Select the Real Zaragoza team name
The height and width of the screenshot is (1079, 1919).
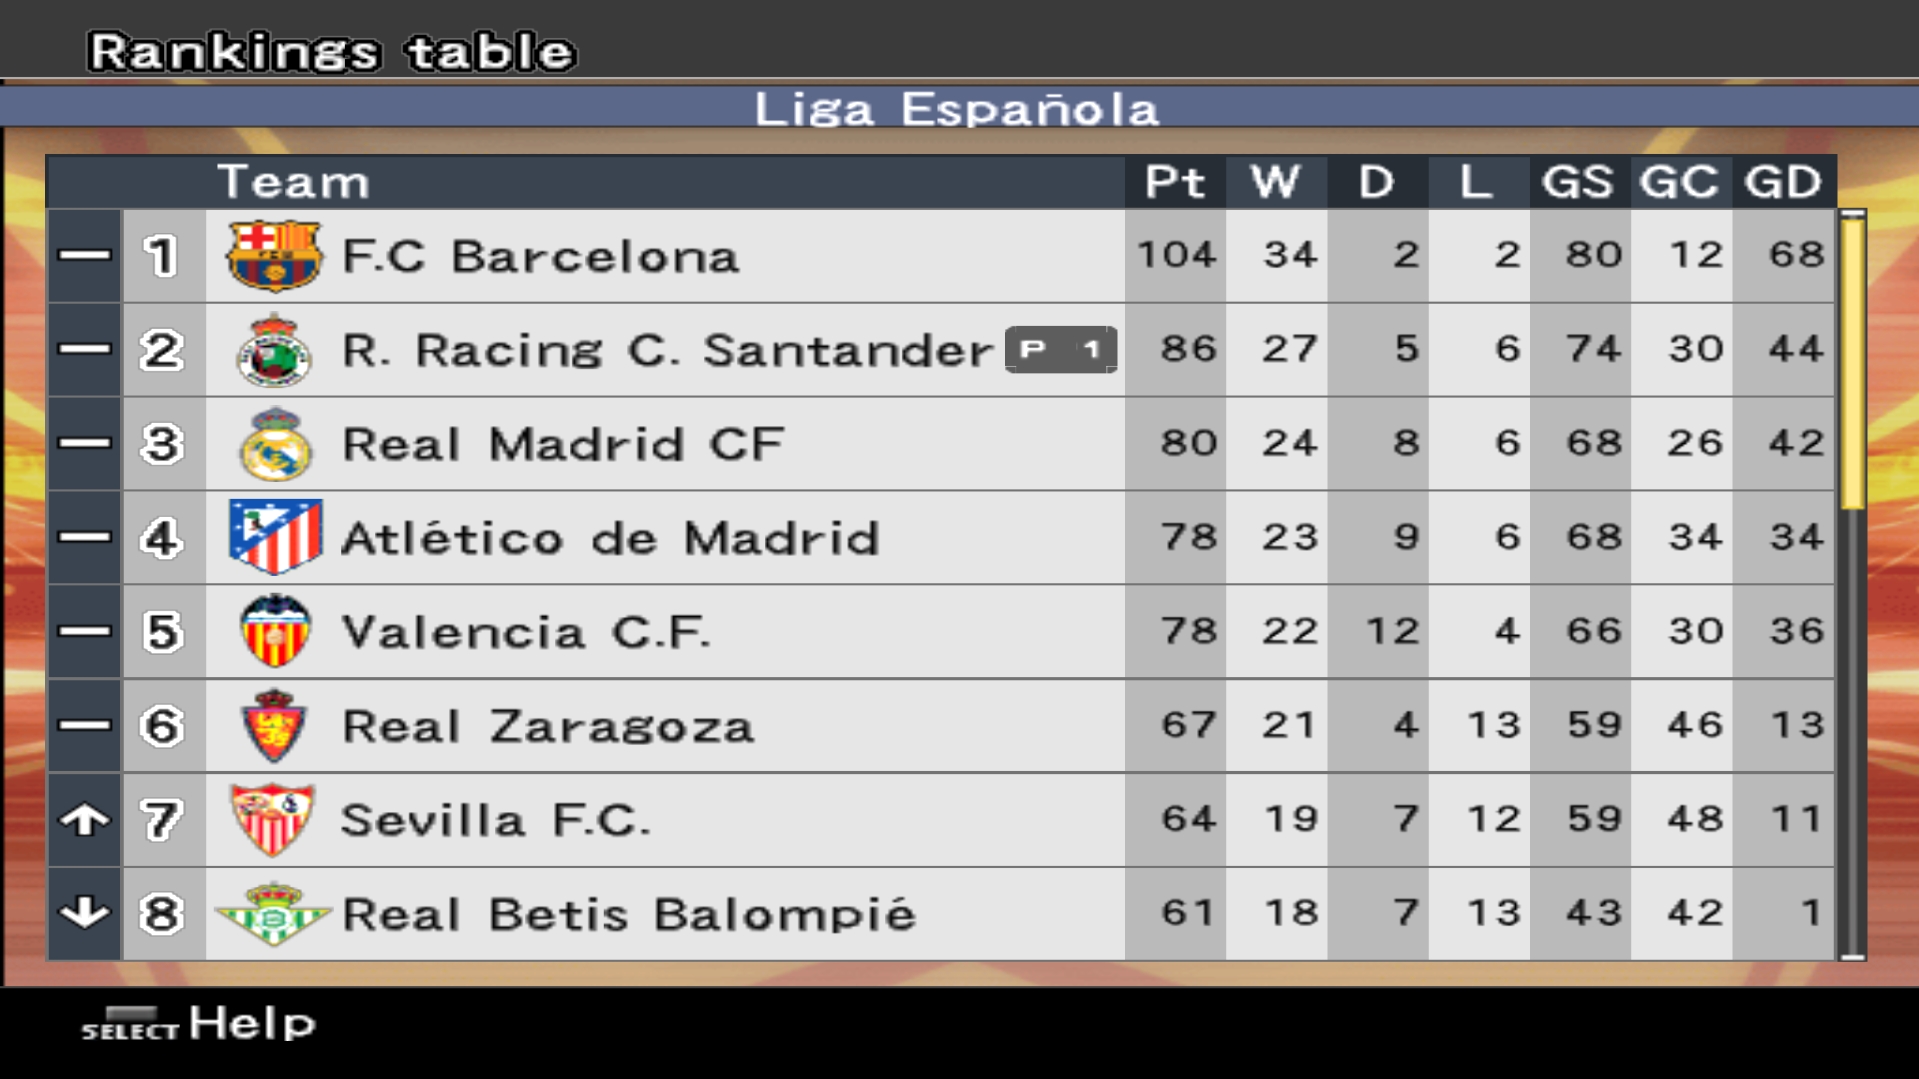[547, 726]
